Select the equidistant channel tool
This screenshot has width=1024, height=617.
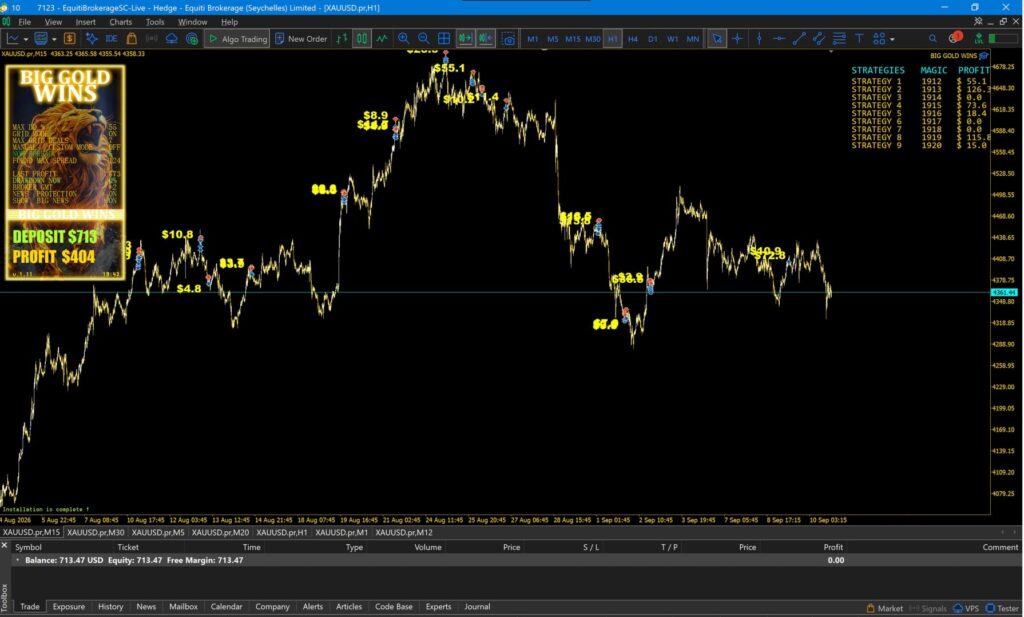pyautogui.click(x=819, y=39)
